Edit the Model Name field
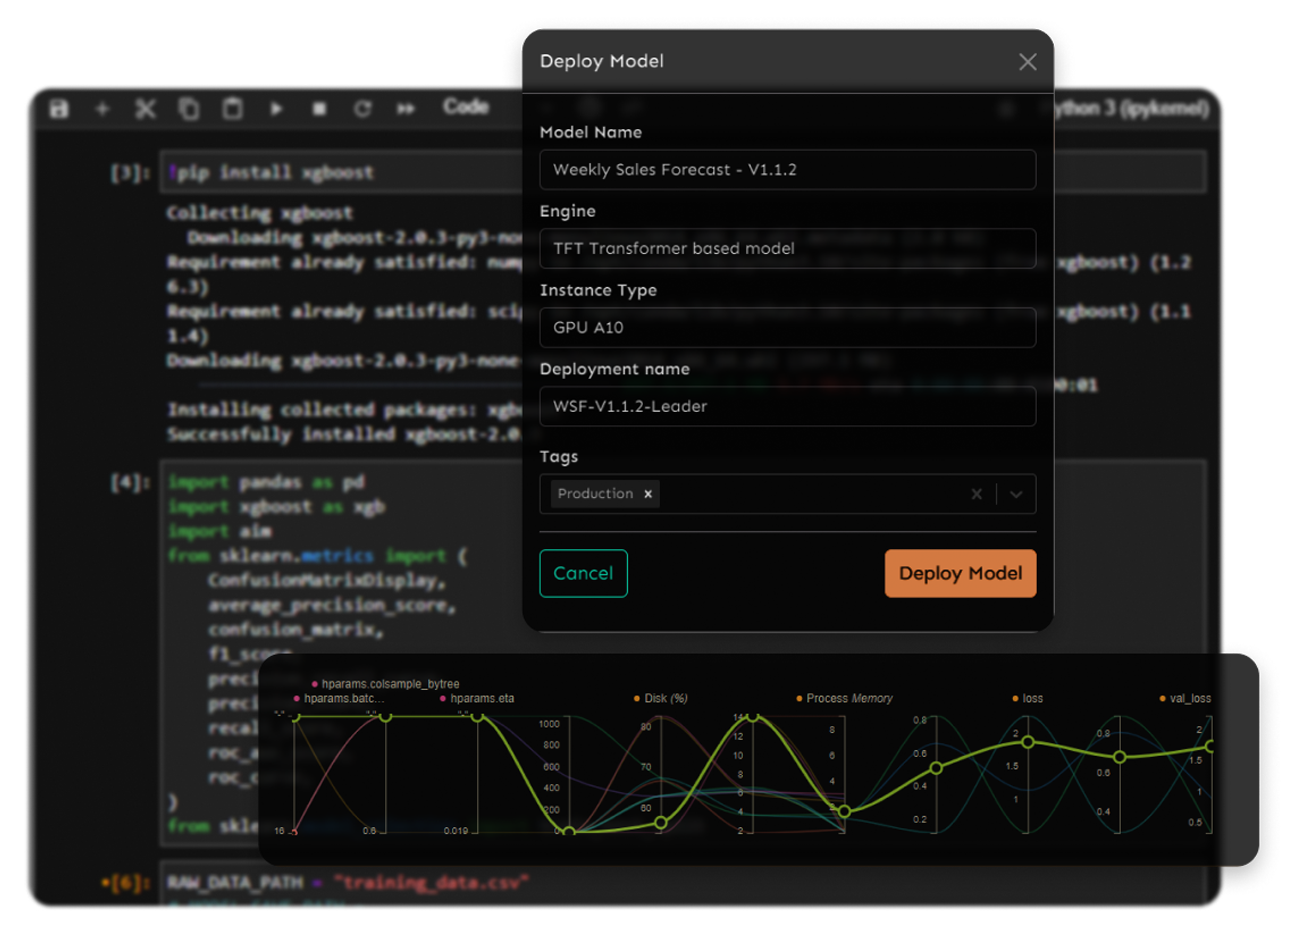 point(787,170)
